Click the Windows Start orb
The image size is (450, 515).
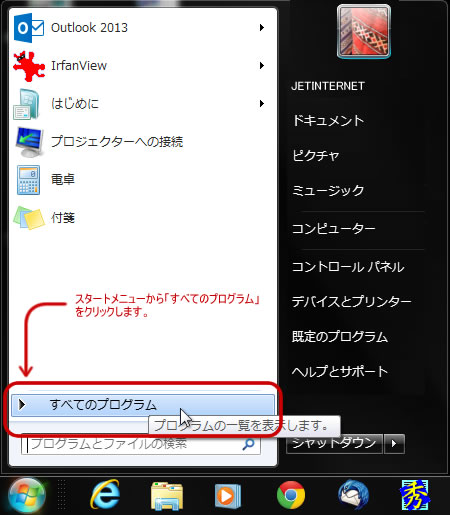(x=27, y=496)
